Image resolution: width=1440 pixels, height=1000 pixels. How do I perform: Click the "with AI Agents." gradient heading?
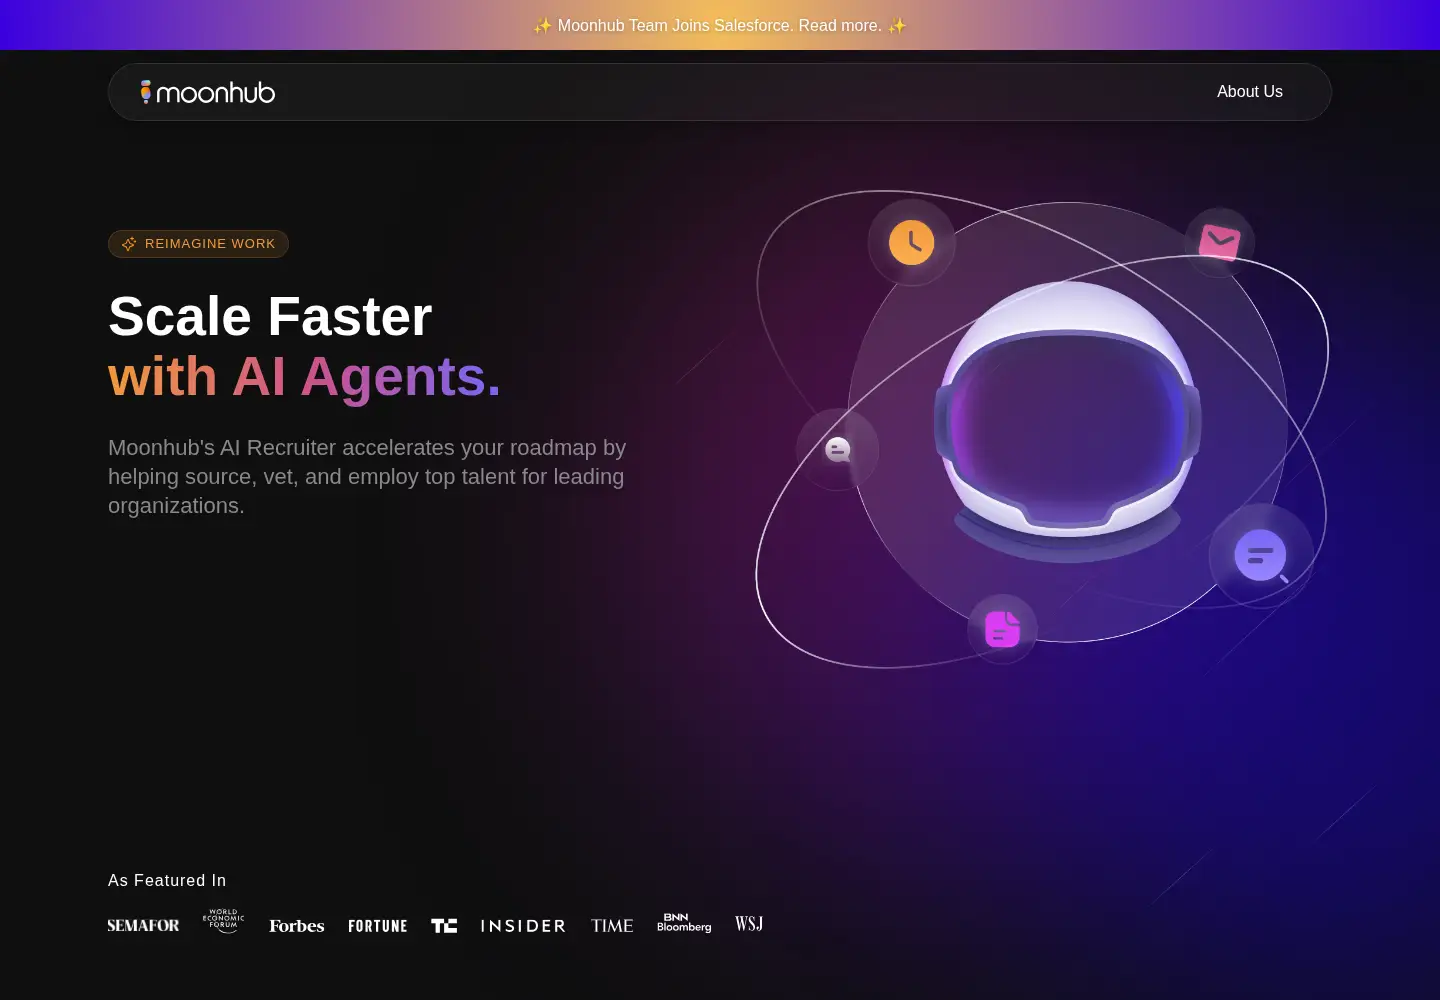[x=304, y=377]
